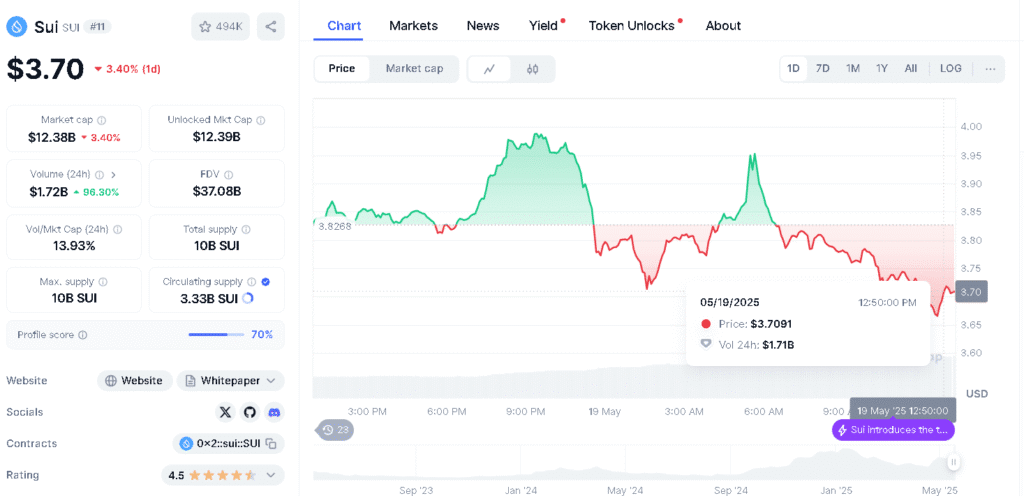Viewport: 1024px width, 496px height.
Task: Click the 19 May '25 12:50:00 crosshair label
Action: (x=903, y=411)
